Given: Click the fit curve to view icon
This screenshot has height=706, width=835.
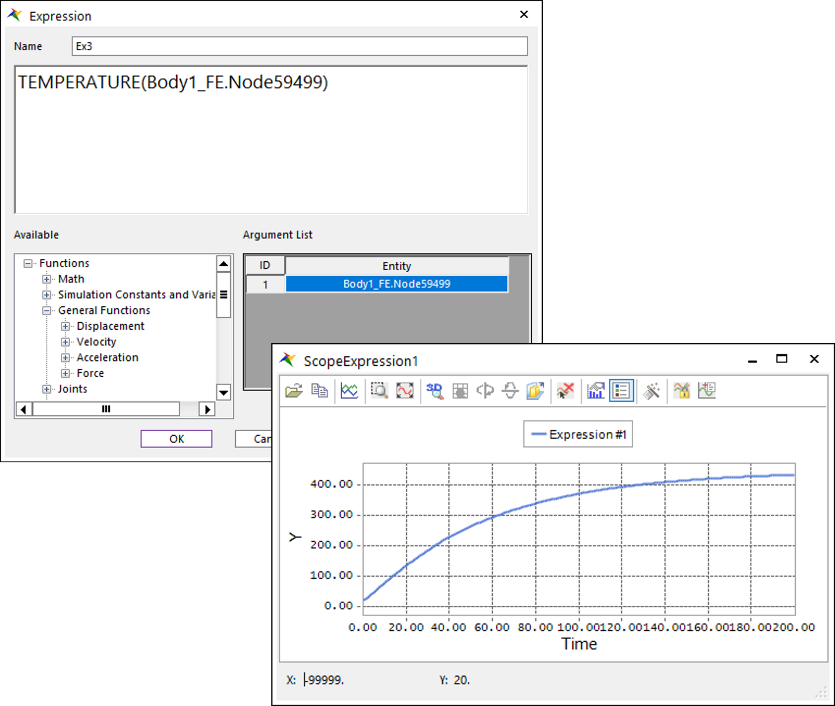Looking at the screenshot, I should coord(405,391).
